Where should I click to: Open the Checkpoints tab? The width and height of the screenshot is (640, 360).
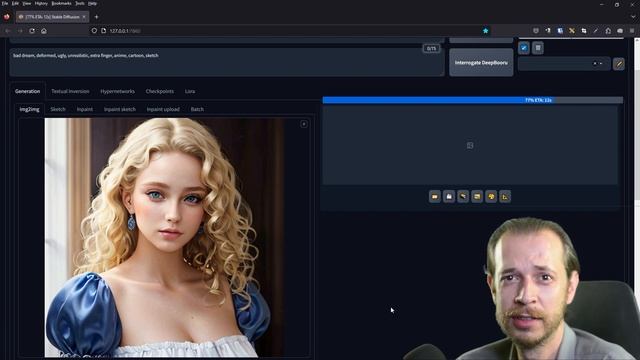click(x=160, y=91)
